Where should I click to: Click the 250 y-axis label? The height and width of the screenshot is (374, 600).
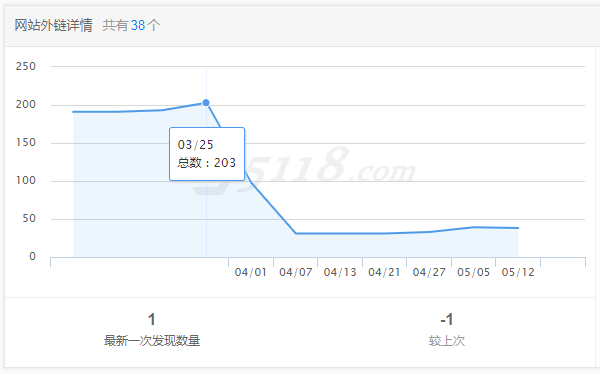(x=26, y=66)
